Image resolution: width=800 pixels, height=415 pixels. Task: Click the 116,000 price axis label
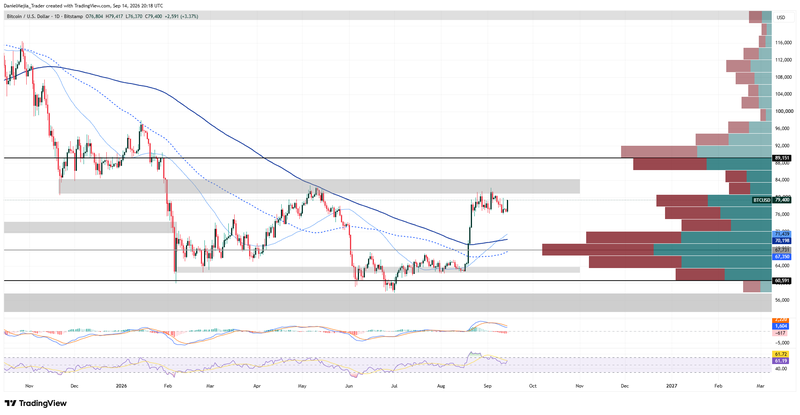783,43
